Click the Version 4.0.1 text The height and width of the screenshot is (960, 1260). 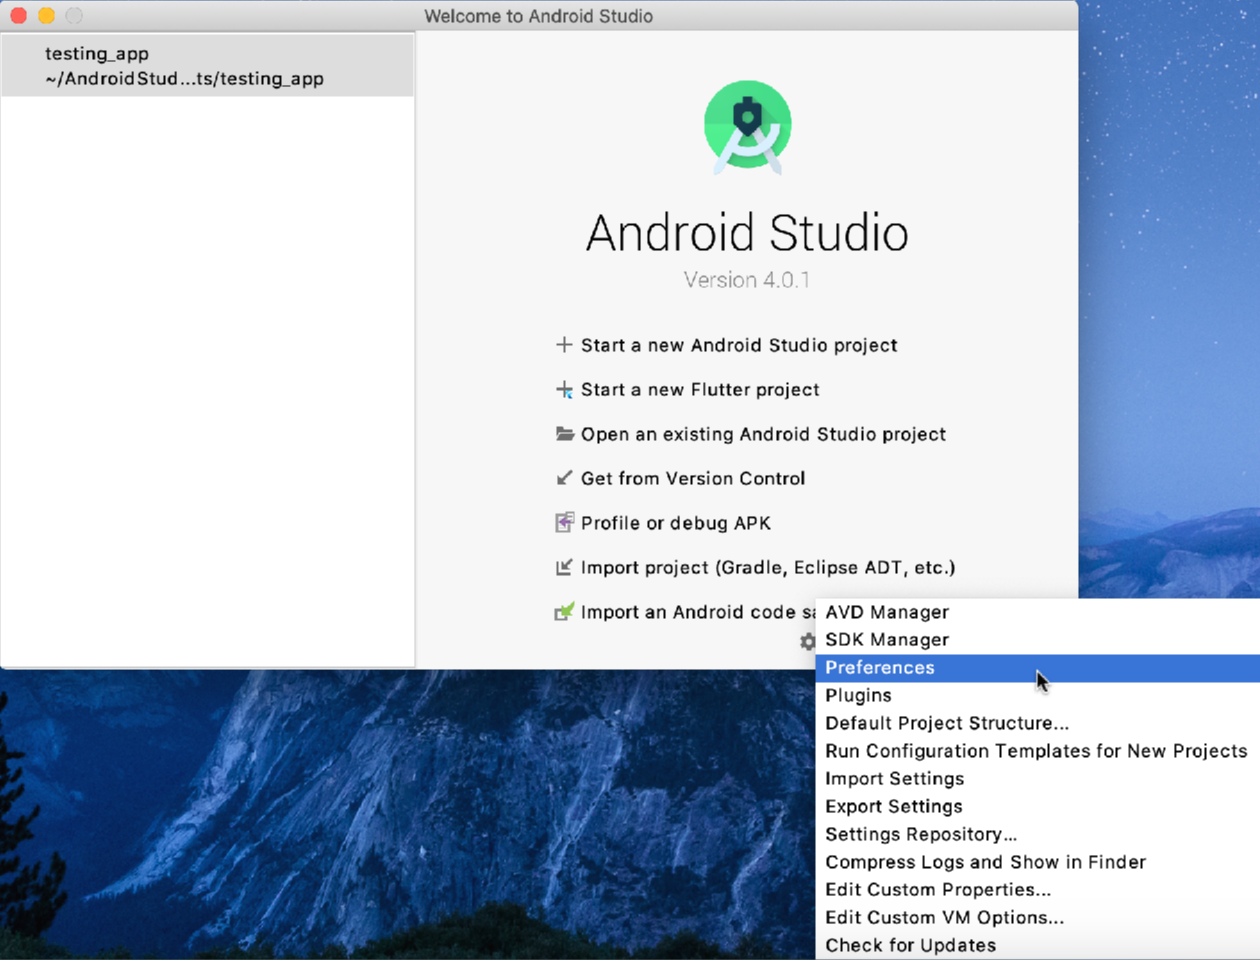(x=747, y=280)
